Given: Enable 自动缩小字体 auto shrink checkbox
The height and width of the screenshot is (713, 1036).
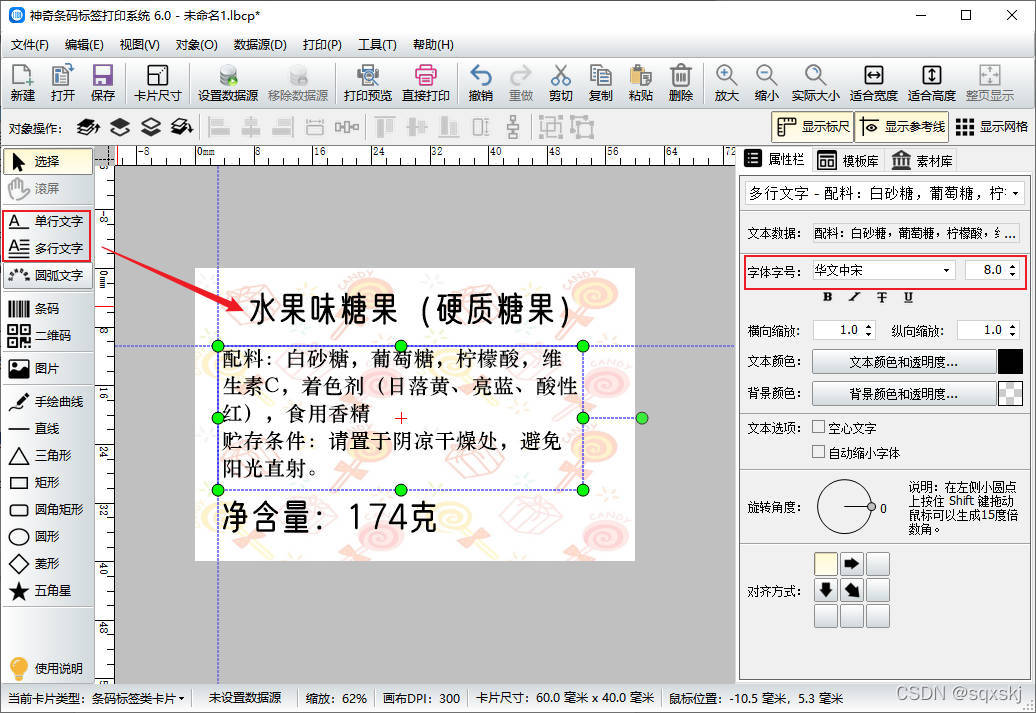Looking at the screenshot, I should coord(819,452).
